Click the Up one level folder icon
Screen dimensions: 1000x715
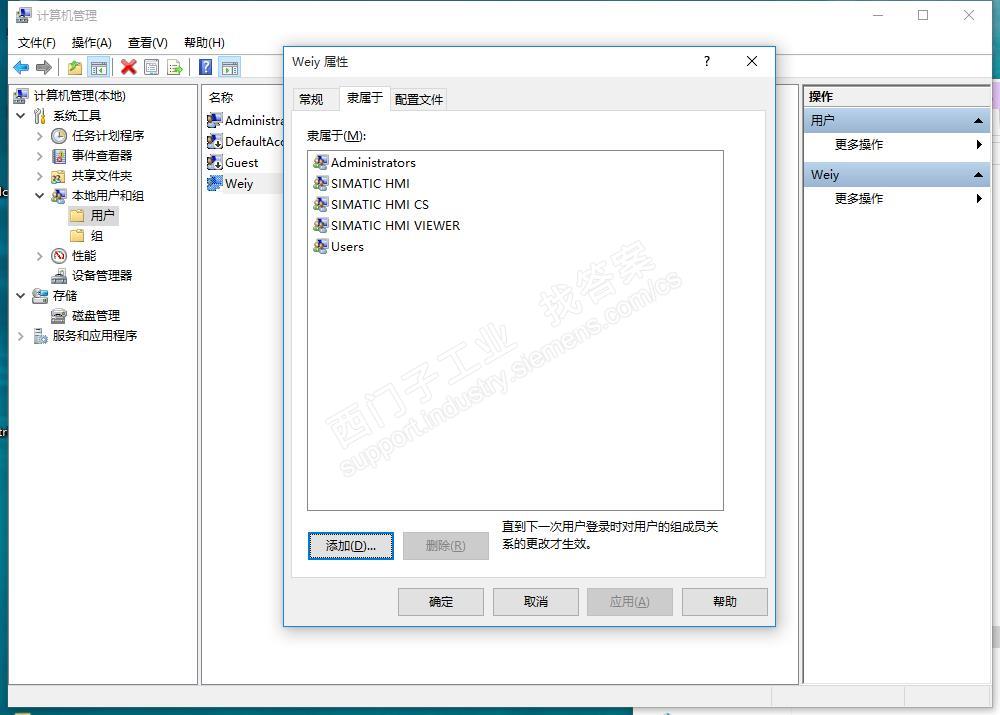pyautogui.click(x=75, y=67)
